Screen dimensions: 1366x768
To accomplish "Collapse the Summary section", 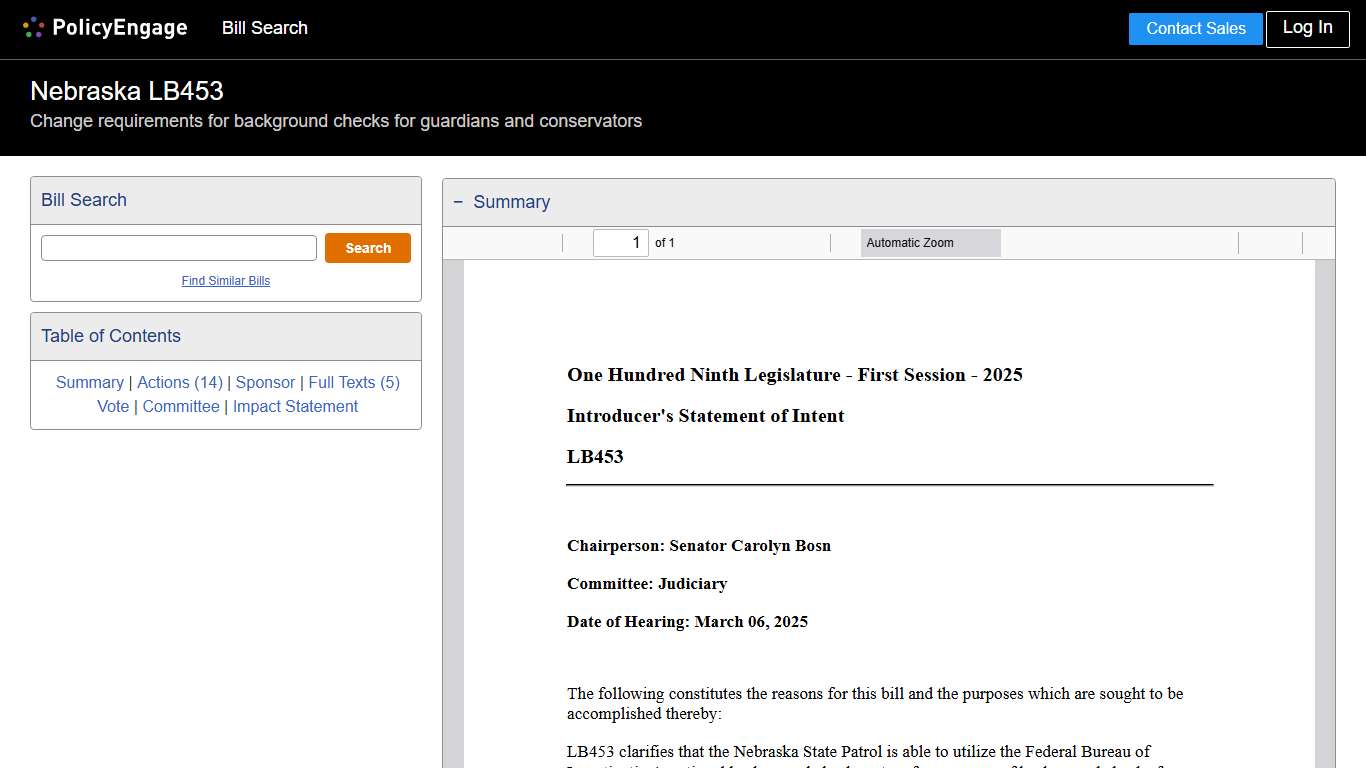I will (x=458, y=202).
